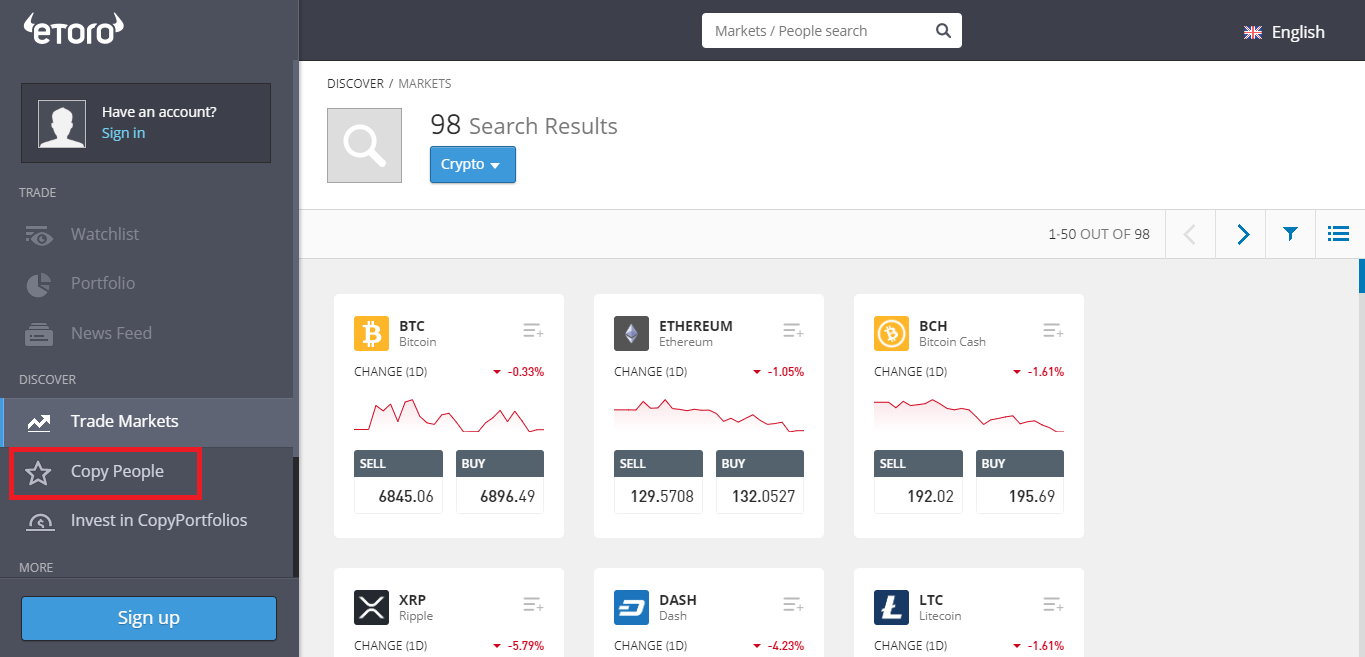Screen dimensions: 1365x657
Task: Click the Bitcoin Cash BCH logo
Action: pos(891,334)
